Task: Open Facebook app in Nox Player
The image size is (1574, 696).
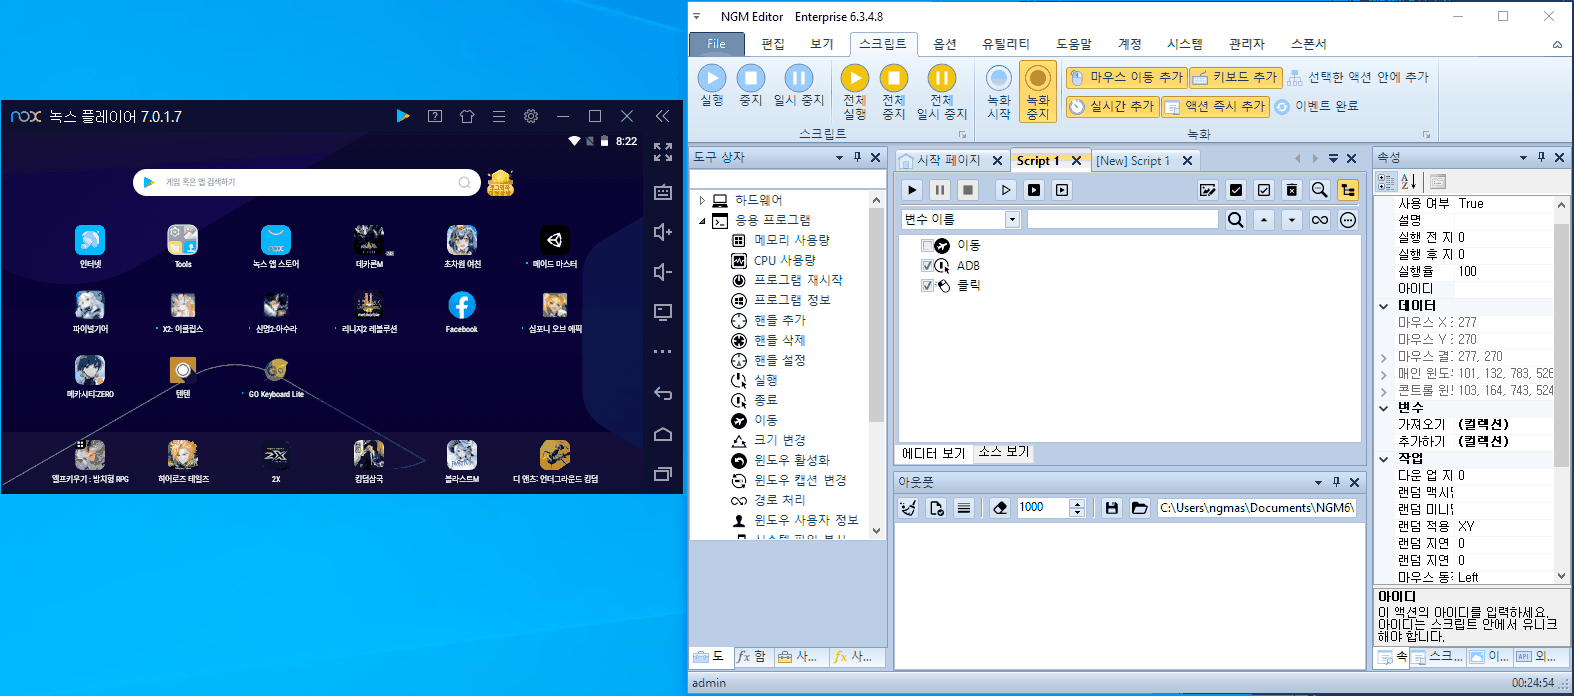Action: point(461,312)
